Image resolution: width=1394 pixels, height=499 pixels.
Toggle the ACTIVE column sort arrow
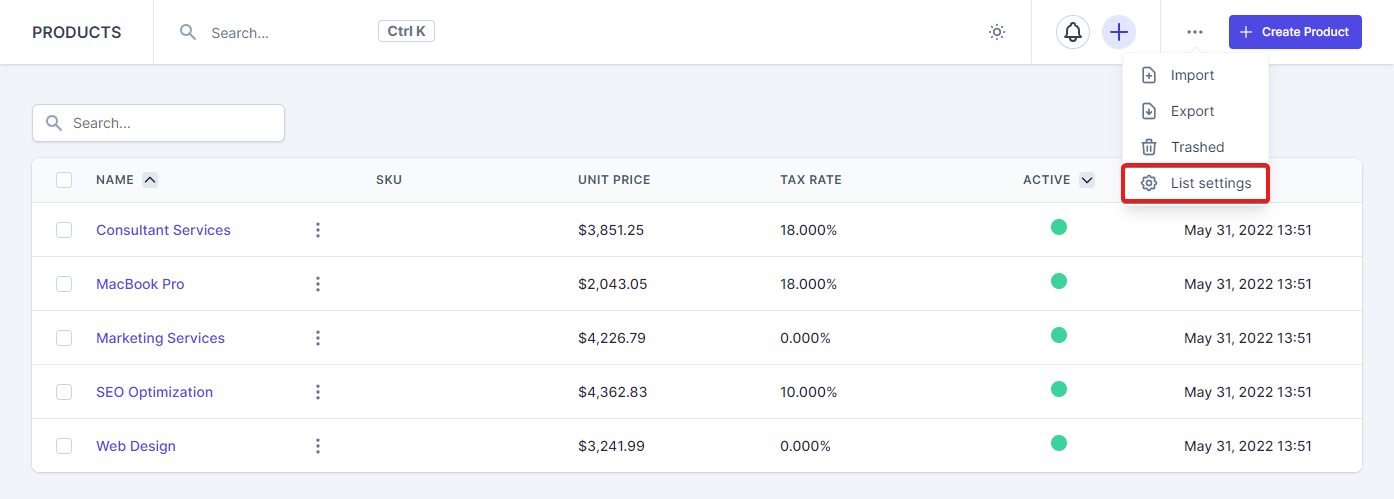[1087, 180]
